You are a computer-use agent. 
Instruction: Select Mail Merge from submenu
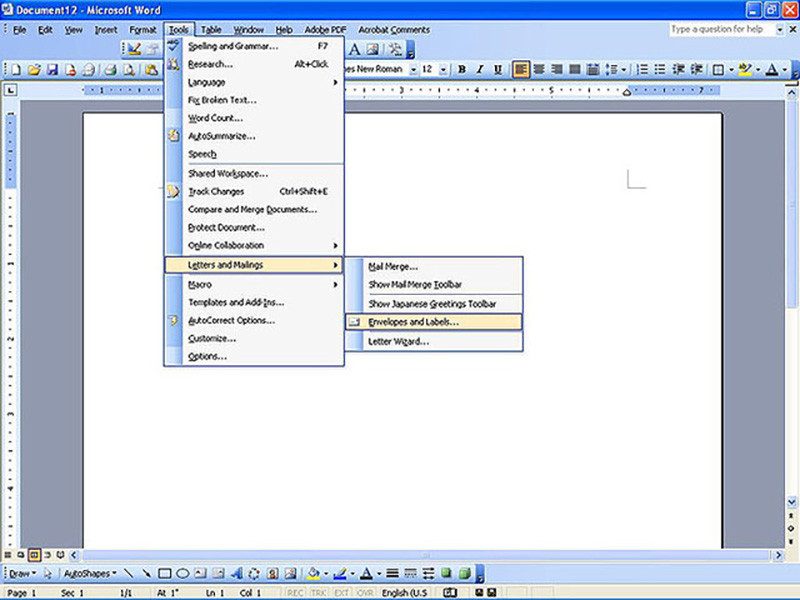434,266
